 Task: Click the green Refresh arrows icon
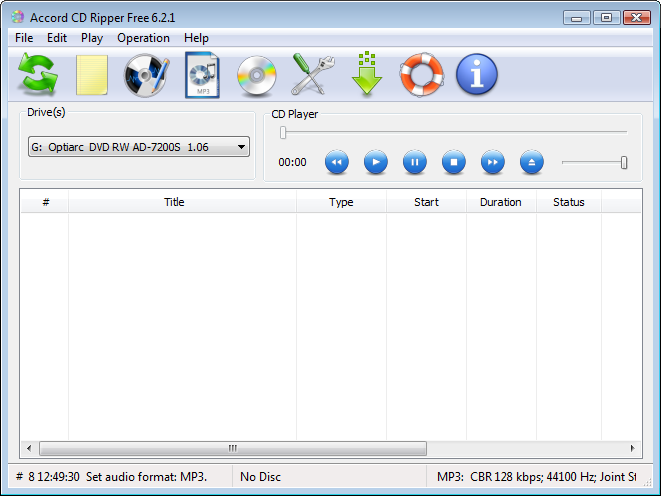[38, 75]
